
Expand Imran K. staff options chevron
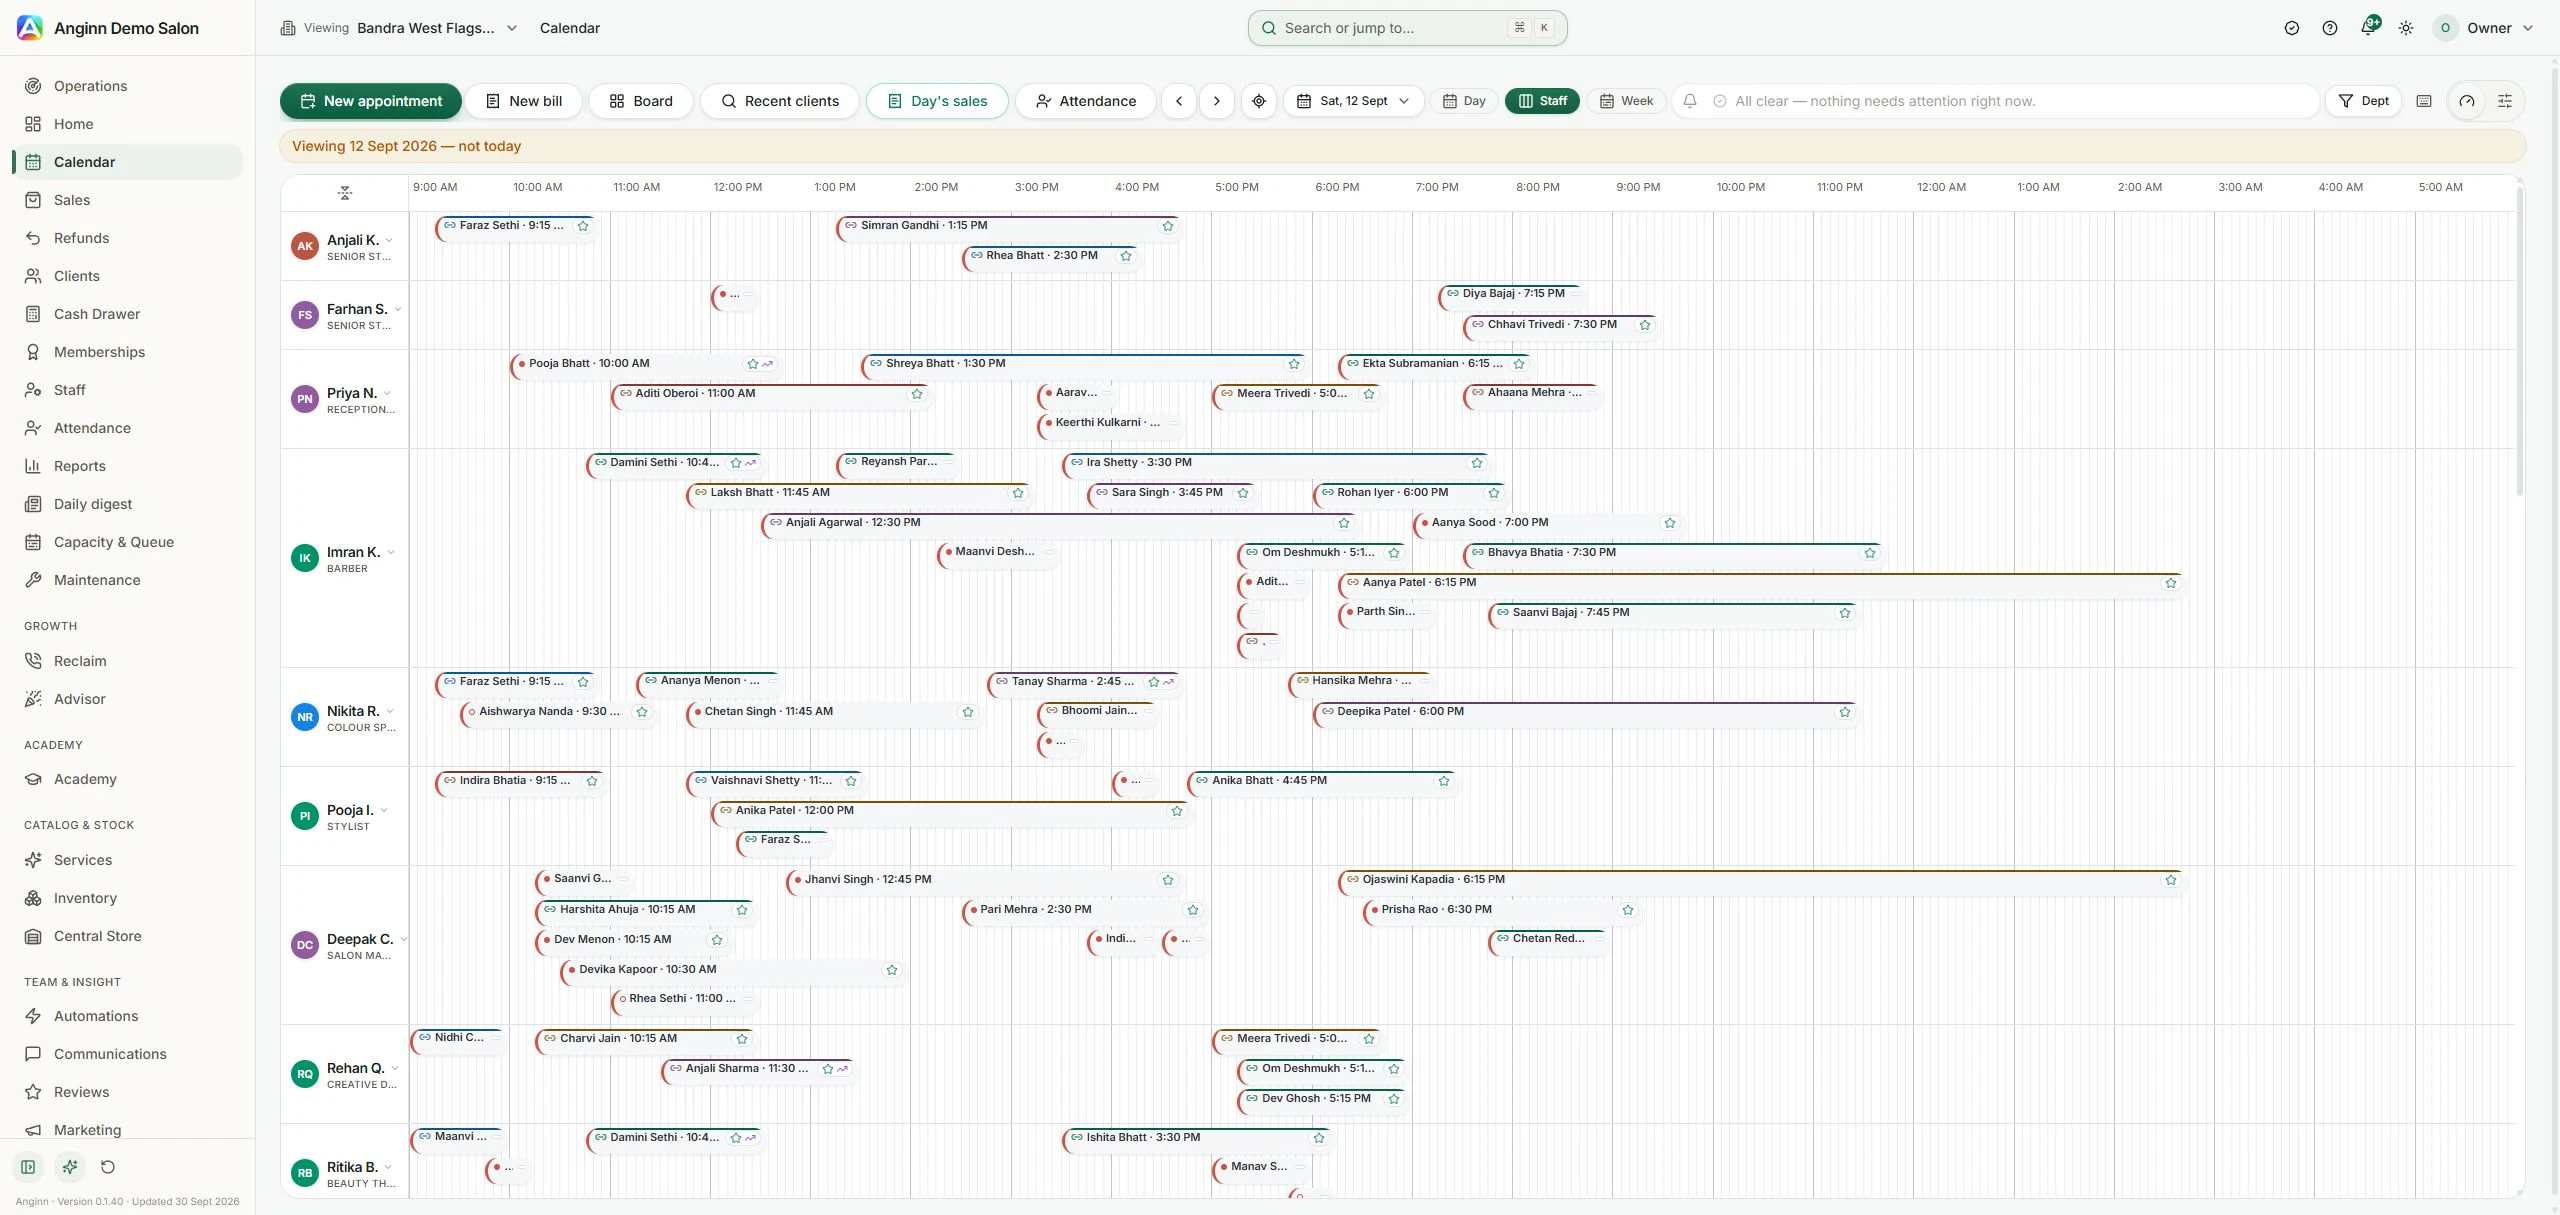391,552
